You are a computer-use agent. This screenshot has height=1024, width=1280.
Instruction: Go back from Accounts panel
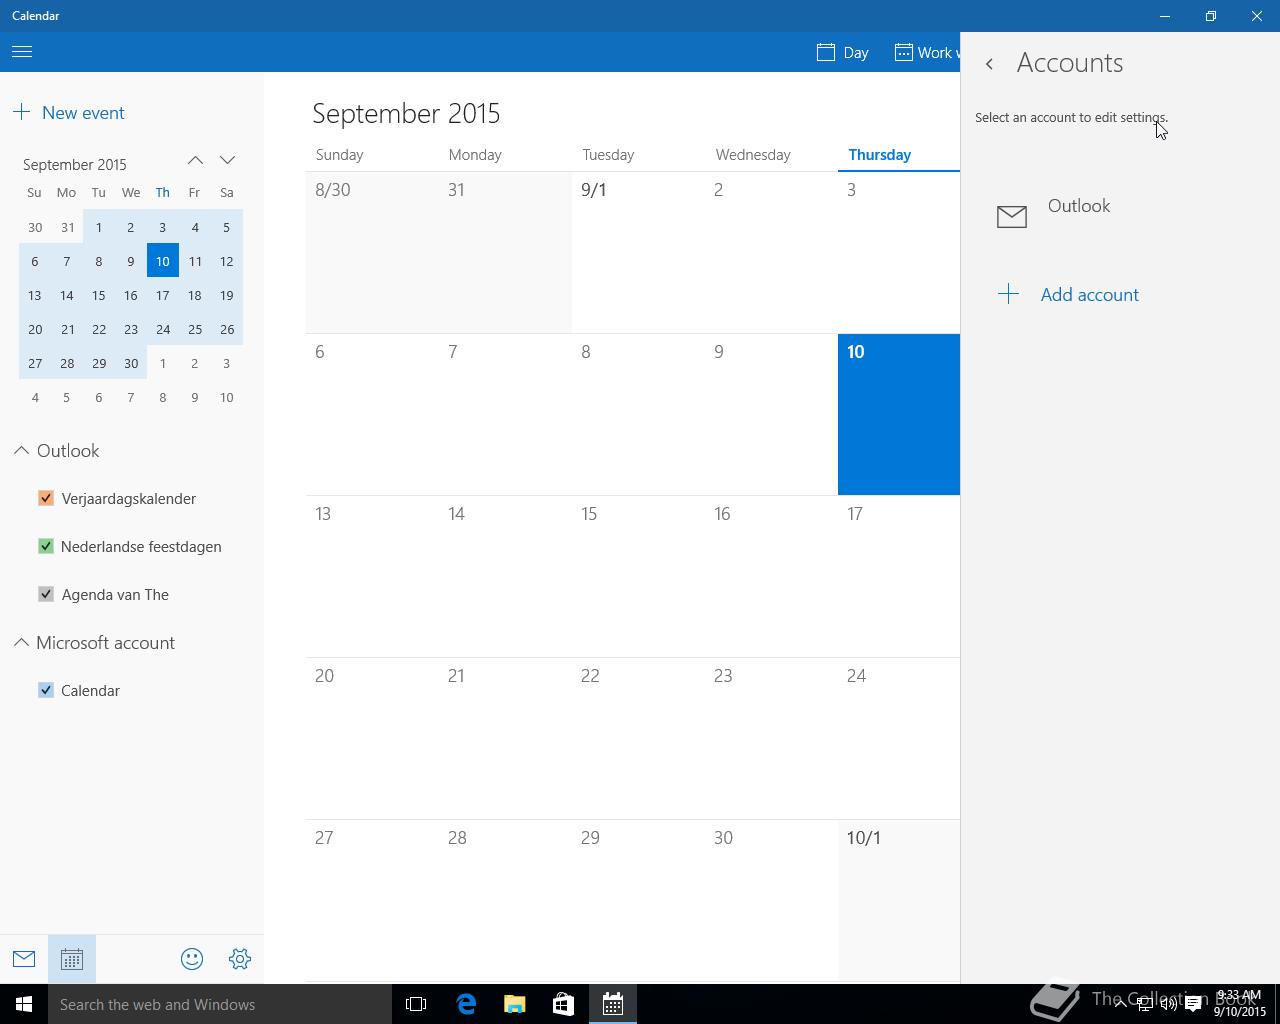pos(989,63)
